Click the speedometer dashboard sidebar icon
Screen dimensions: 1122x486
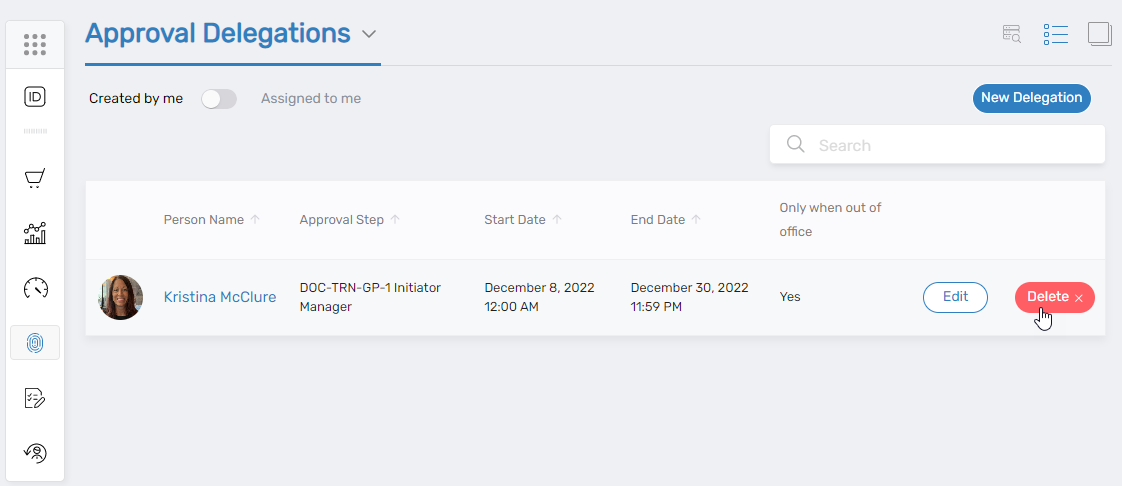pos(35,289)
